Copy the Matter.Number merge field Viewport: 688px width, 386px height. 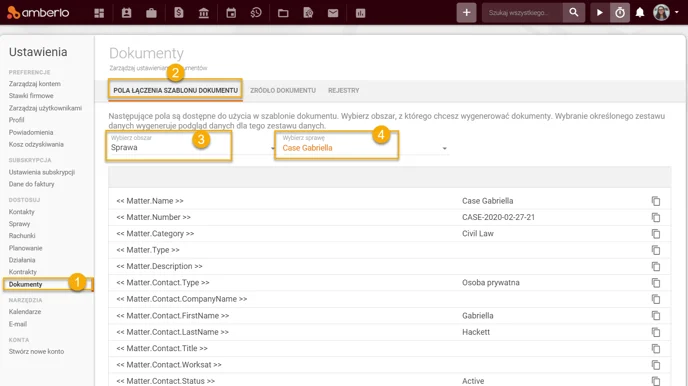click(656, 217)
